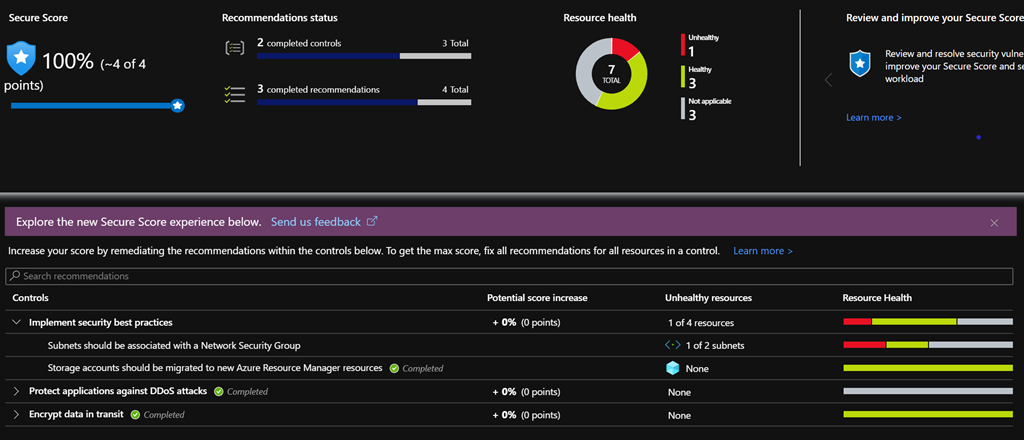The width and height of the screenshot is (1024, 440).
Task: Click the storage account cube icon
Action: click(x=673, y=368)
